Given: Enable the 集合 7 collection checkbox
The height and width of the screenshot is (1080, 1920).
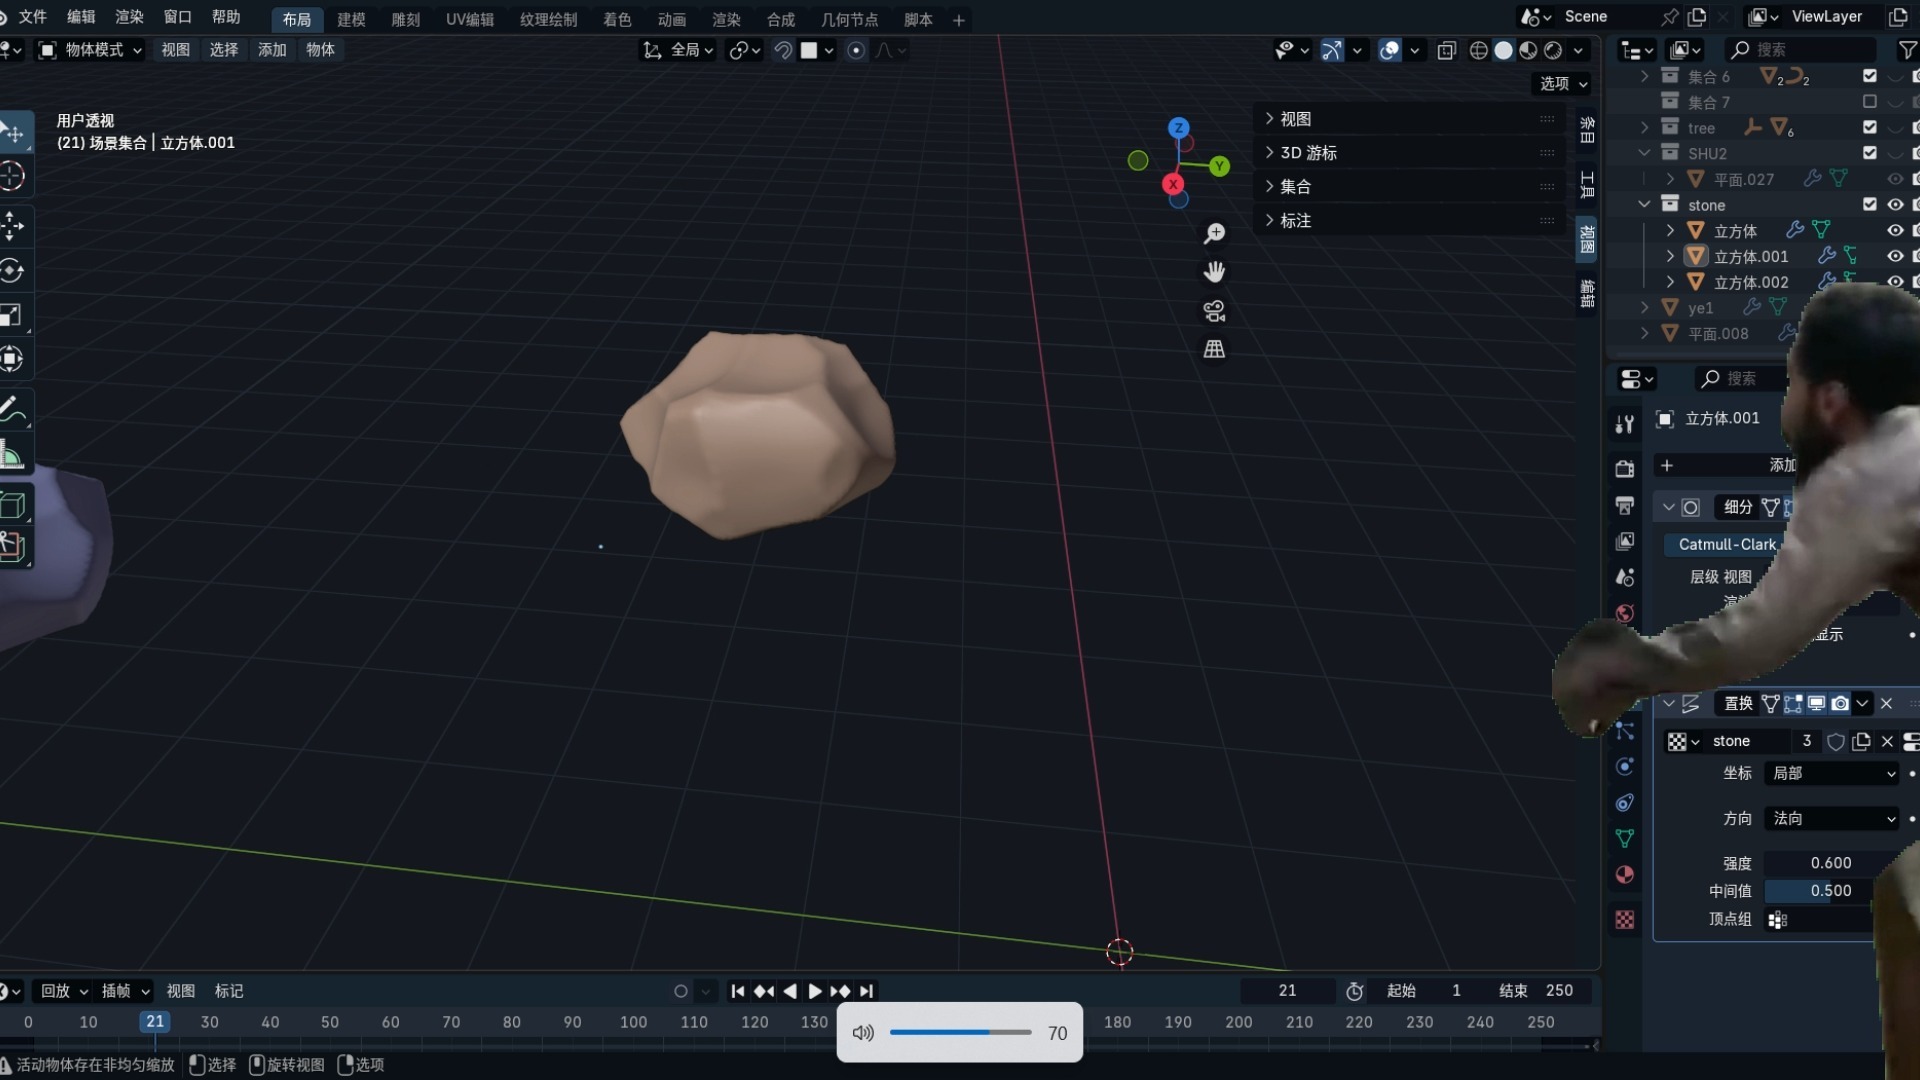Looking at the screenshot, I should [1870, 101].
